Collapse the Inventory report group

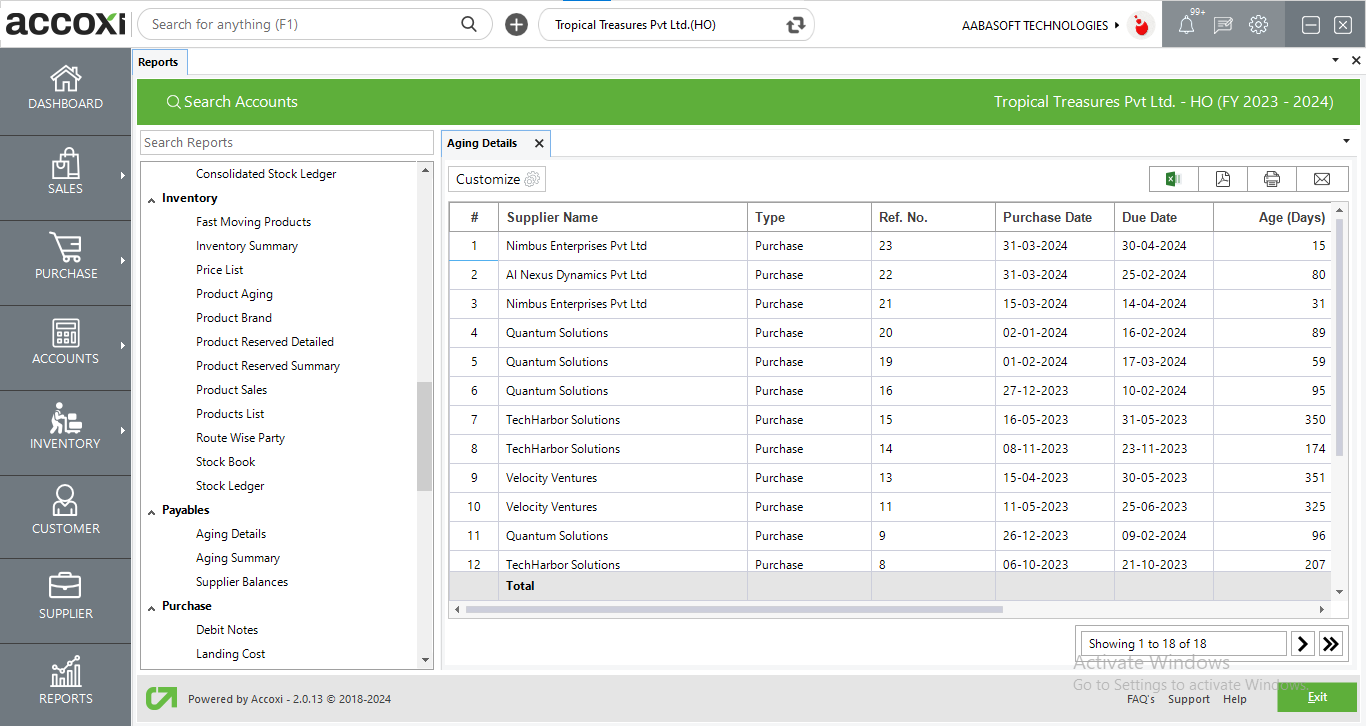tap(152, 199)
